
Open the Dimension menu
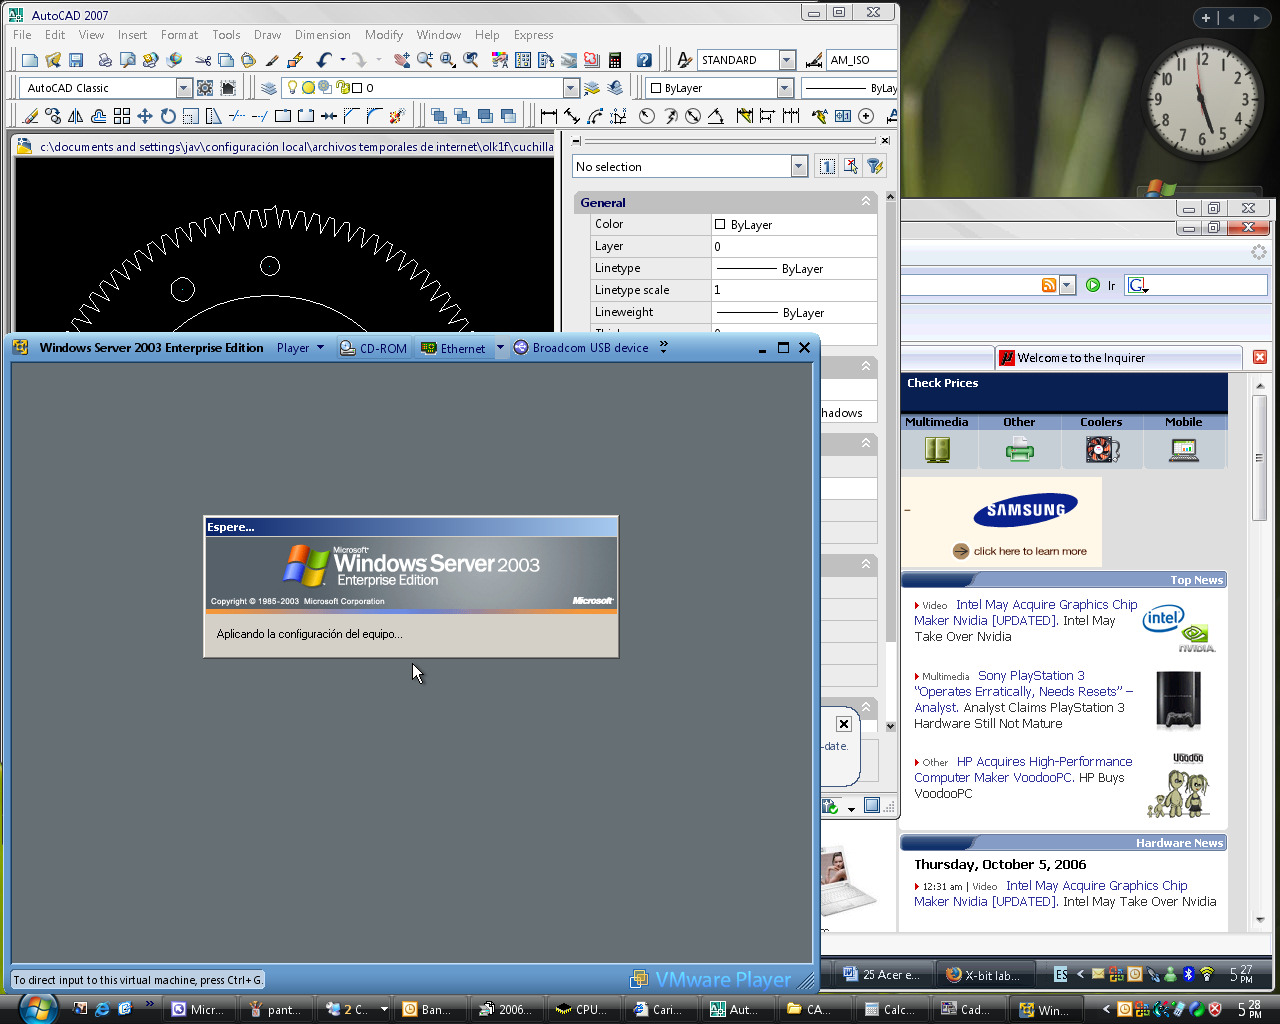coord(322,35)
